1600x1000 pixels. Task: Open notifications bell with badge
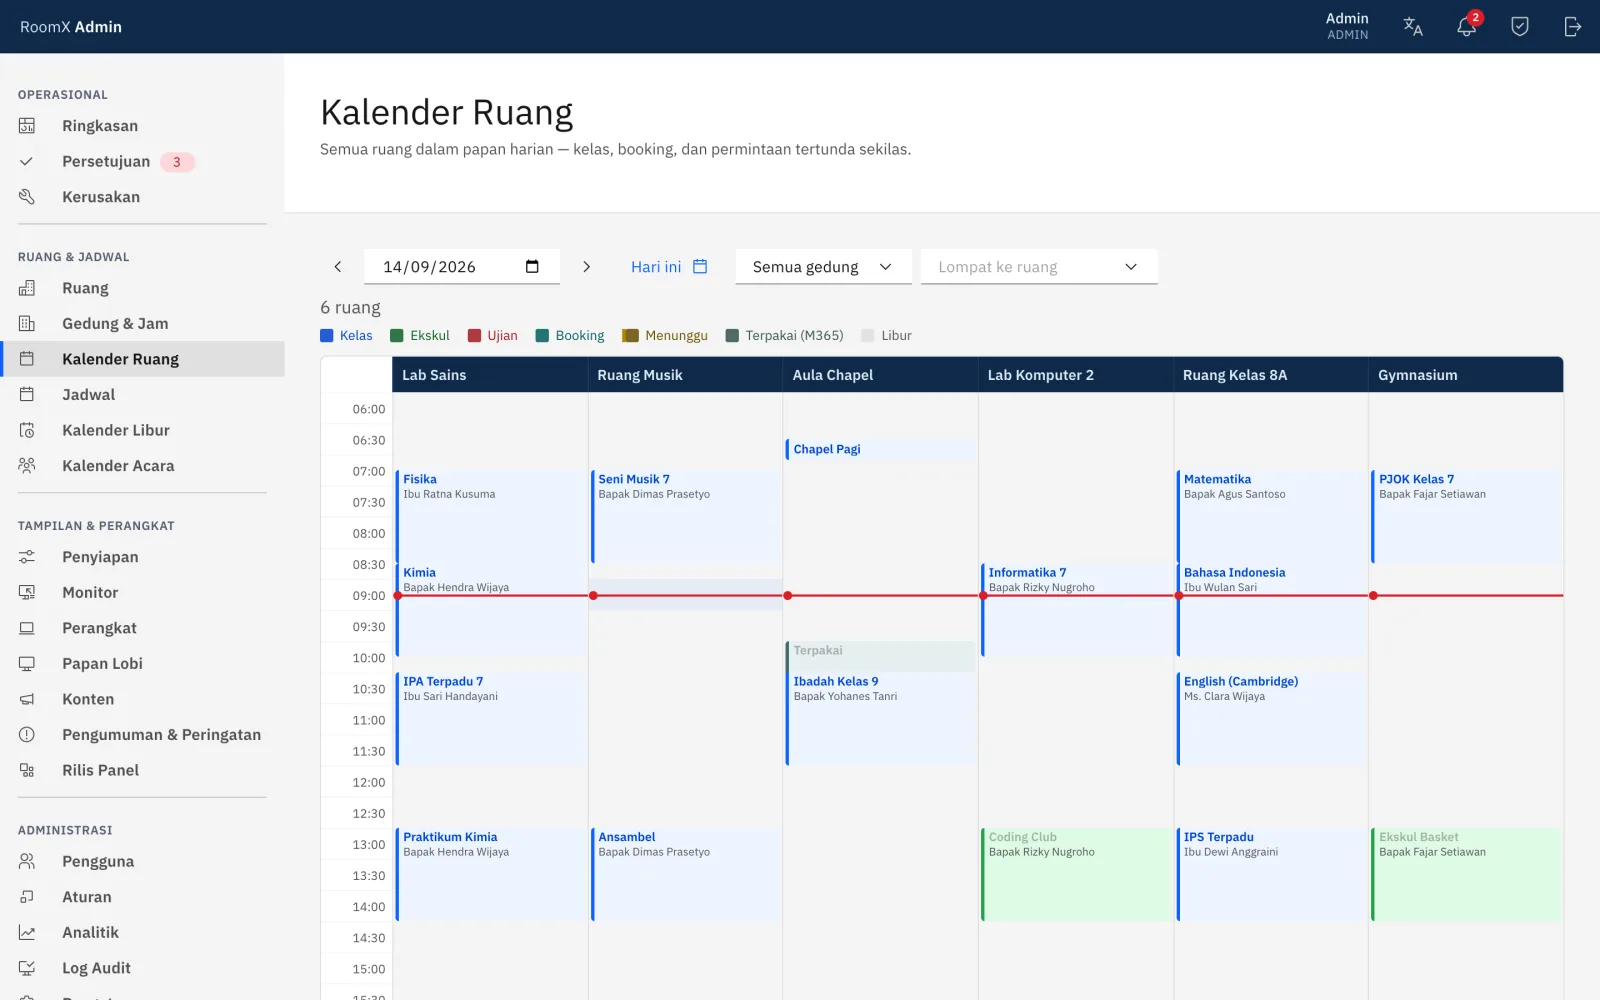click(x=1467, y=26)
